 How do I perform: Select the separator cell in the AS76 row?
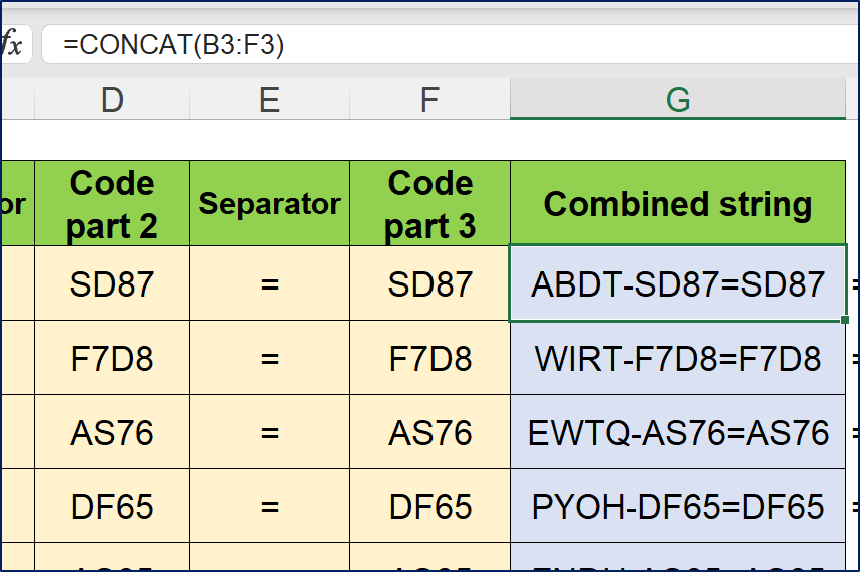click(x=269, y=432)
